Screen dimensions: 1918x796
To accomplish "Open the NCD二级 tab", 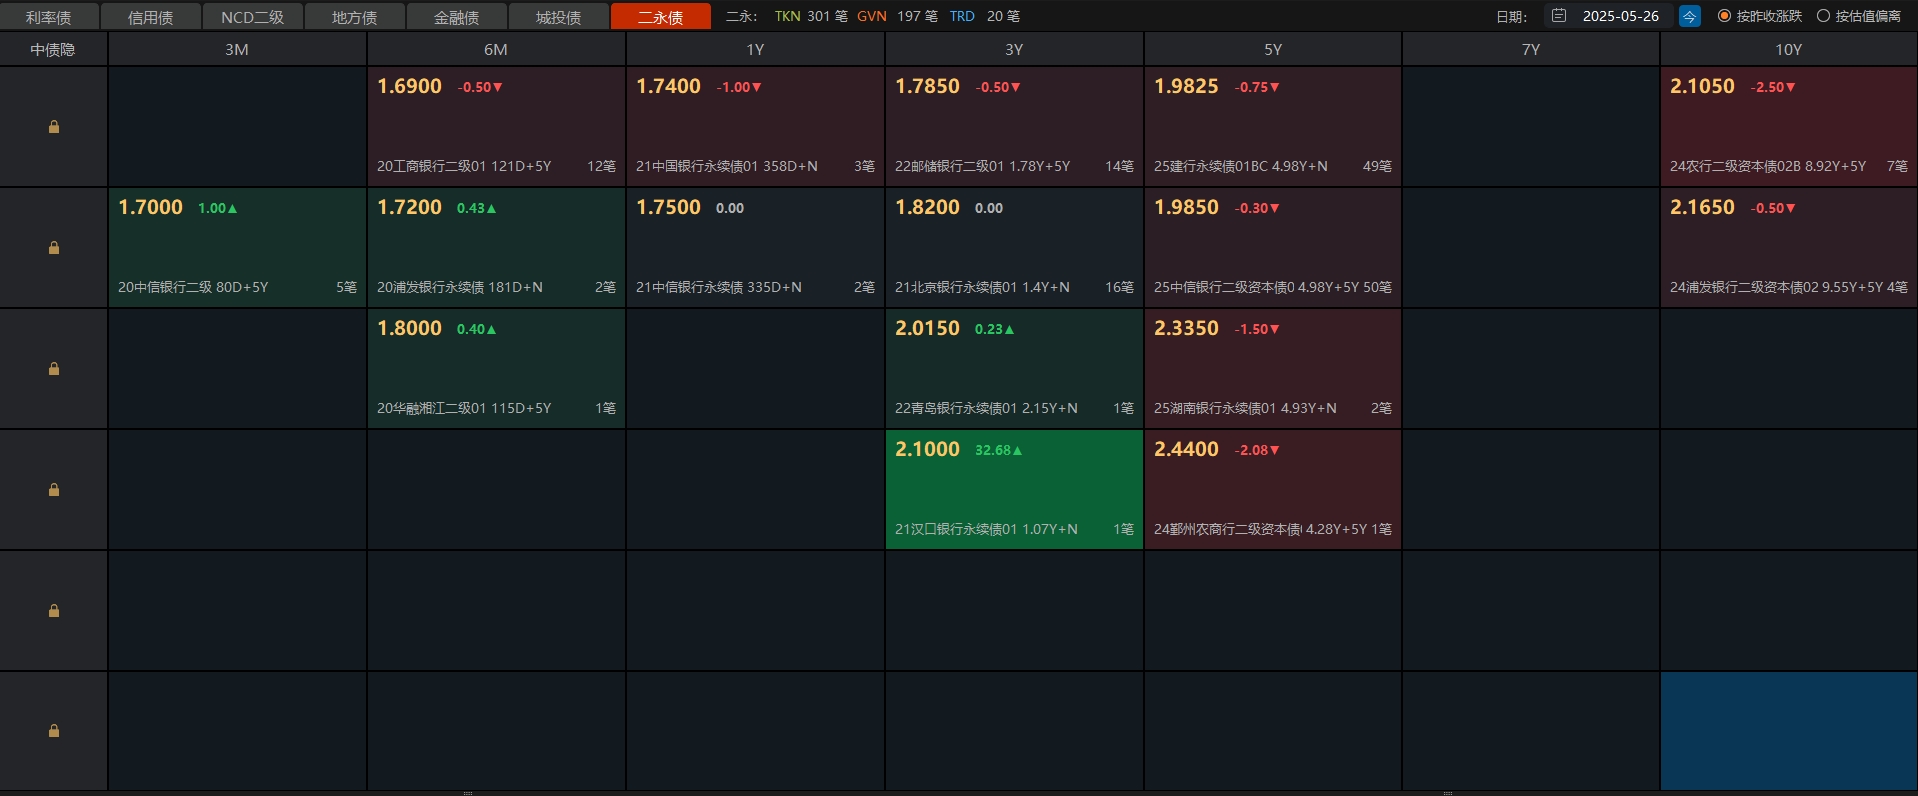I will (253, 17).
